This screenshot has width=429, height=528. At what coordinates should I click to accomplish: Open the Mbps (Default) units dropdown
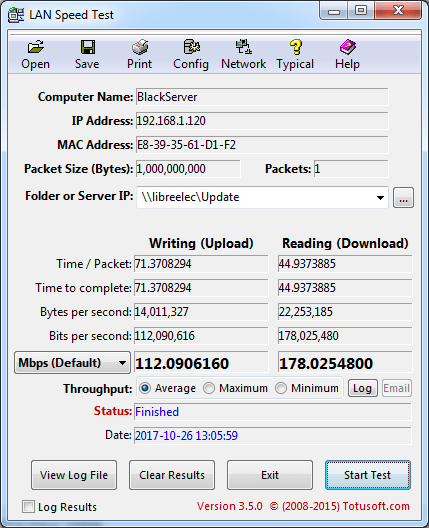point(72,363)
